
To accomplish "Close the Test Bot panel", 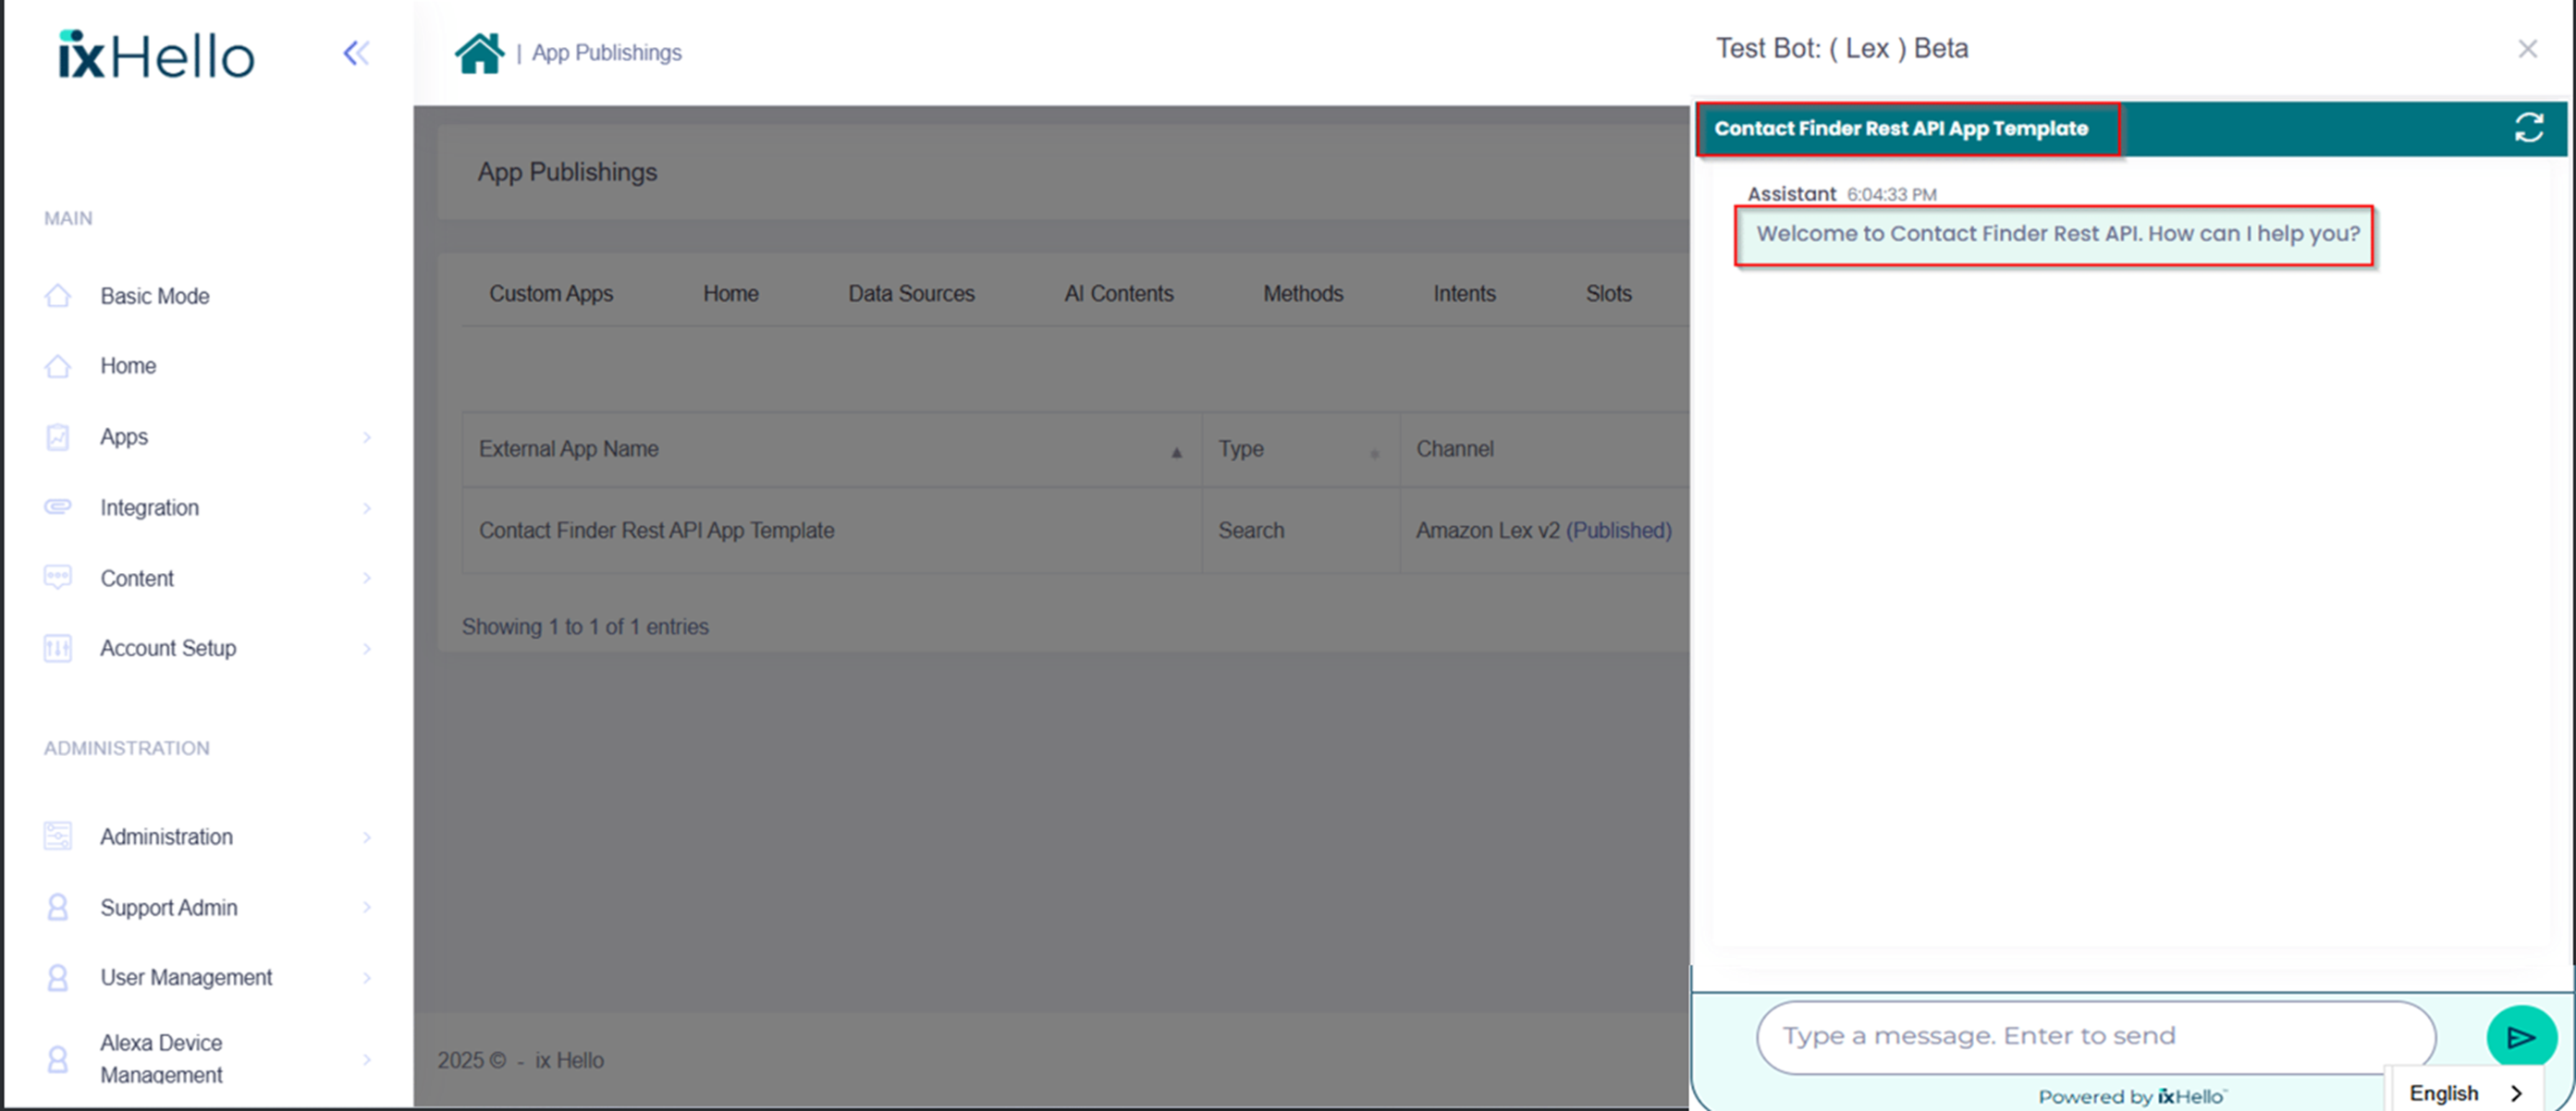I will (2527, 49).
